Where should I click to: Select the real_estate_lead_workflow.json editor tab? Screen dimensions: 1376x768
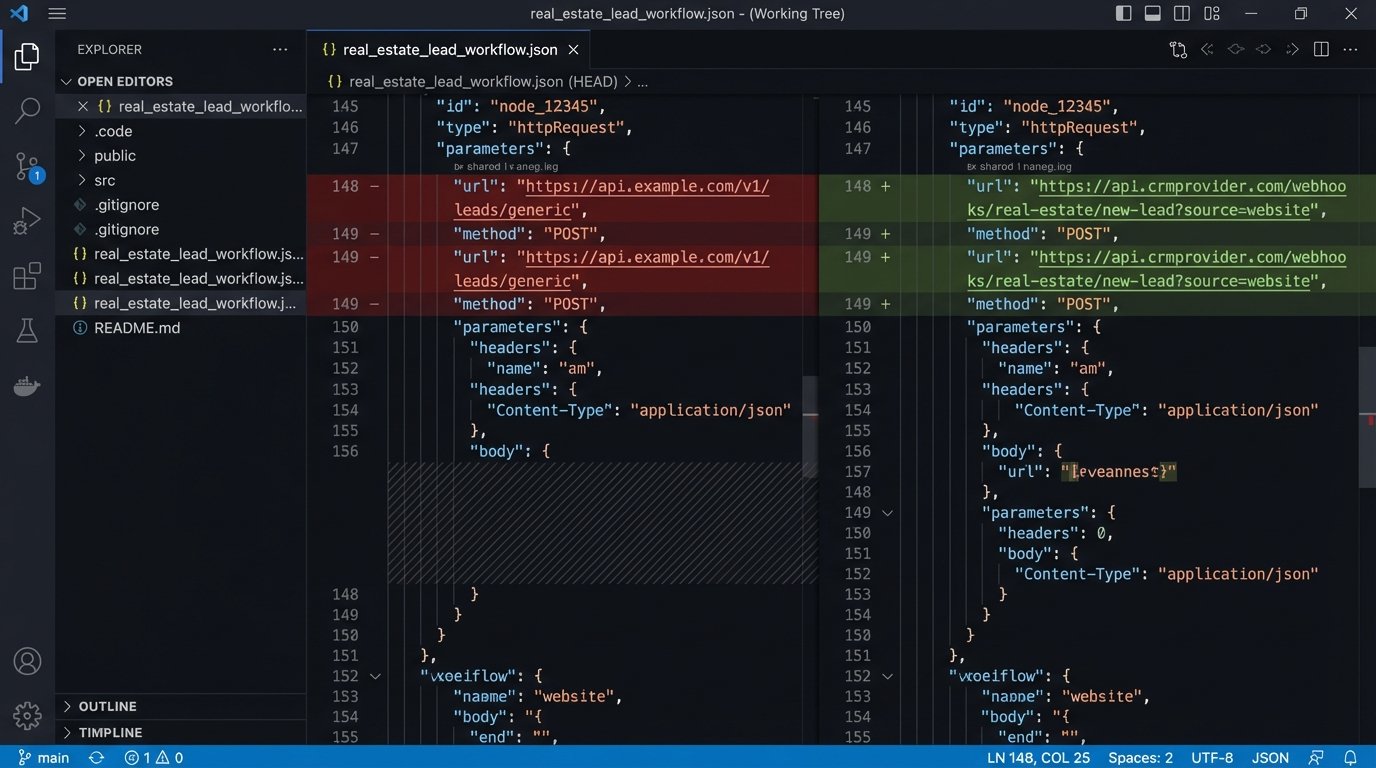[x=449, y=50]
